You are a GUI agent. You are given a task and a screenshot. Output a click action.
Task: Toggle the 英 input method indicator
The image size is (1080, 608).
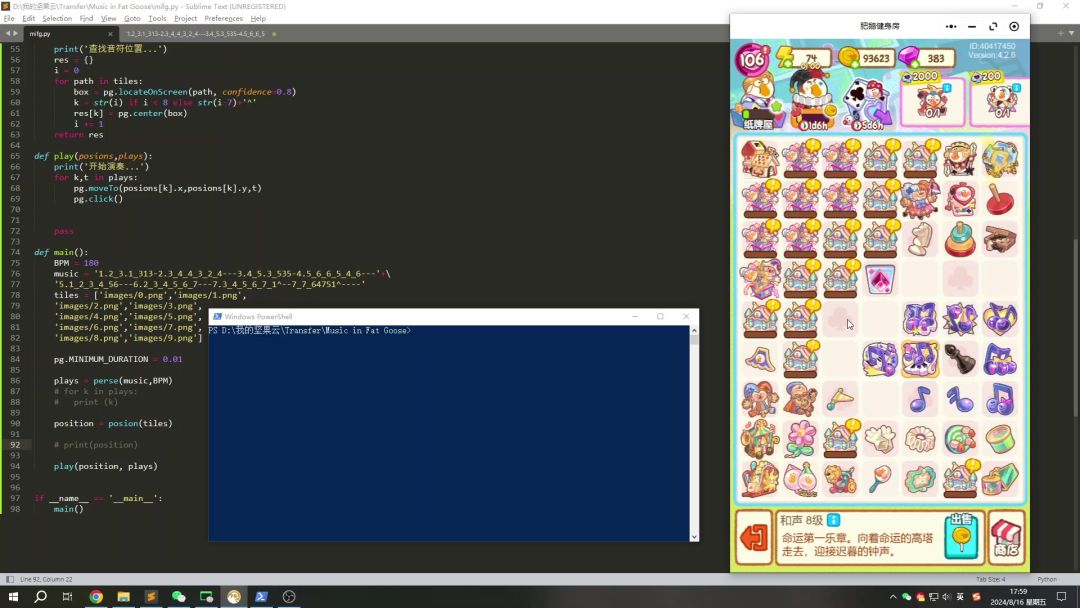point(961,597)
